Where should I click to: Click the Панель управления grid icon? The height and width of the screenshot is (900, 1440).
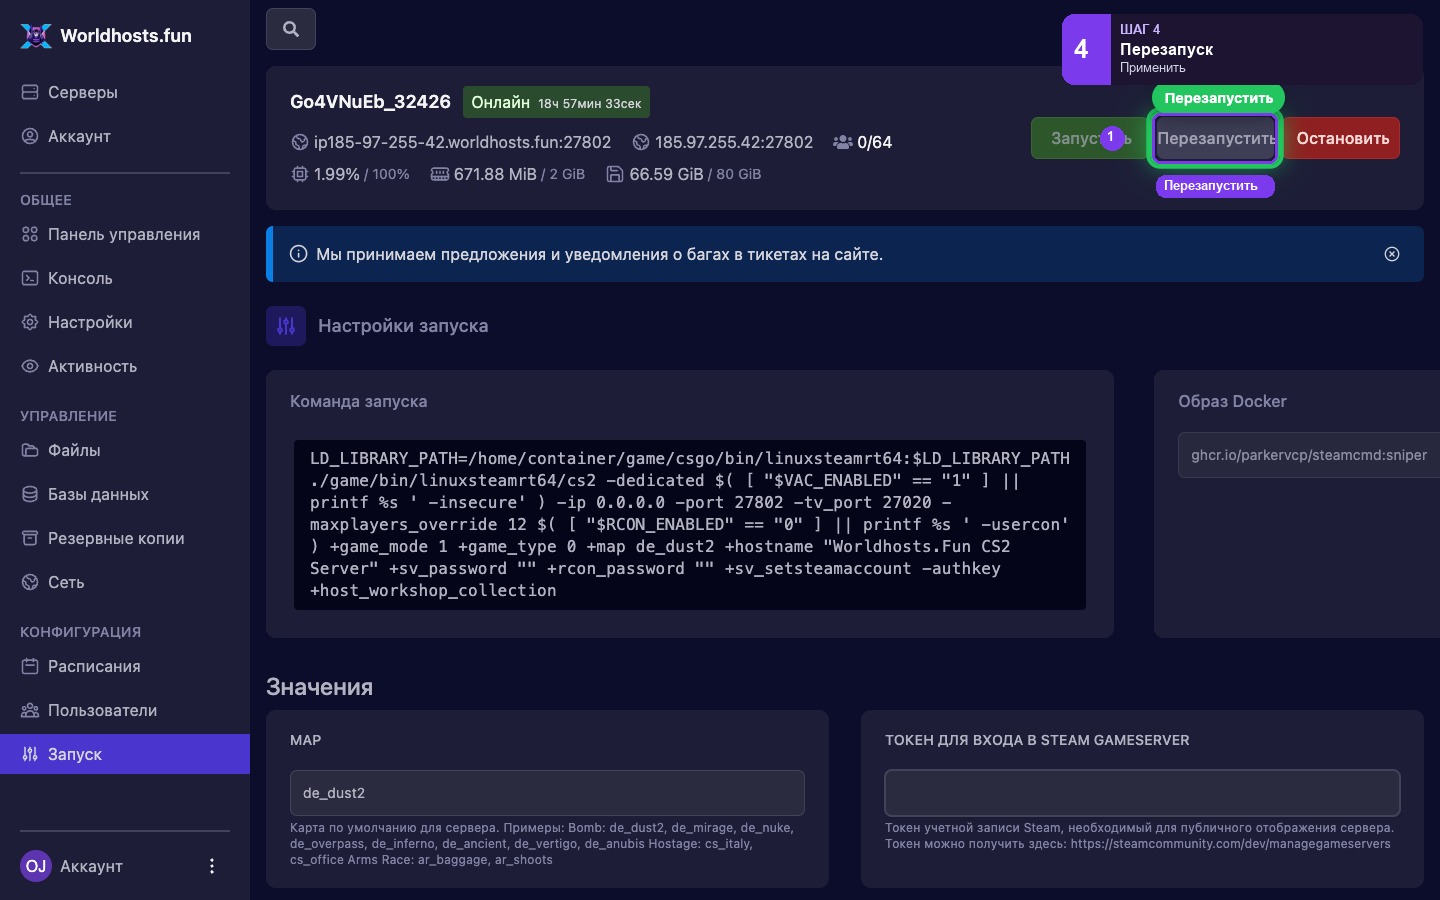click(30, 234)
